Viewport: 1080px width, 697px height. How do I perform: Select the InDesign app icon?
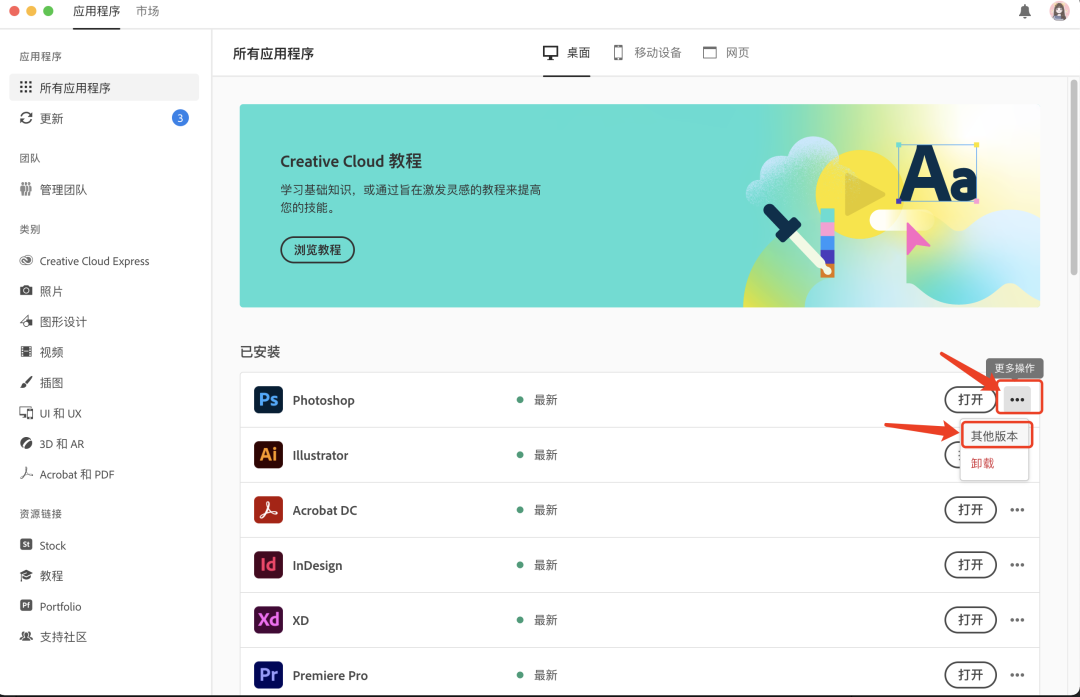tap(268, 564)
